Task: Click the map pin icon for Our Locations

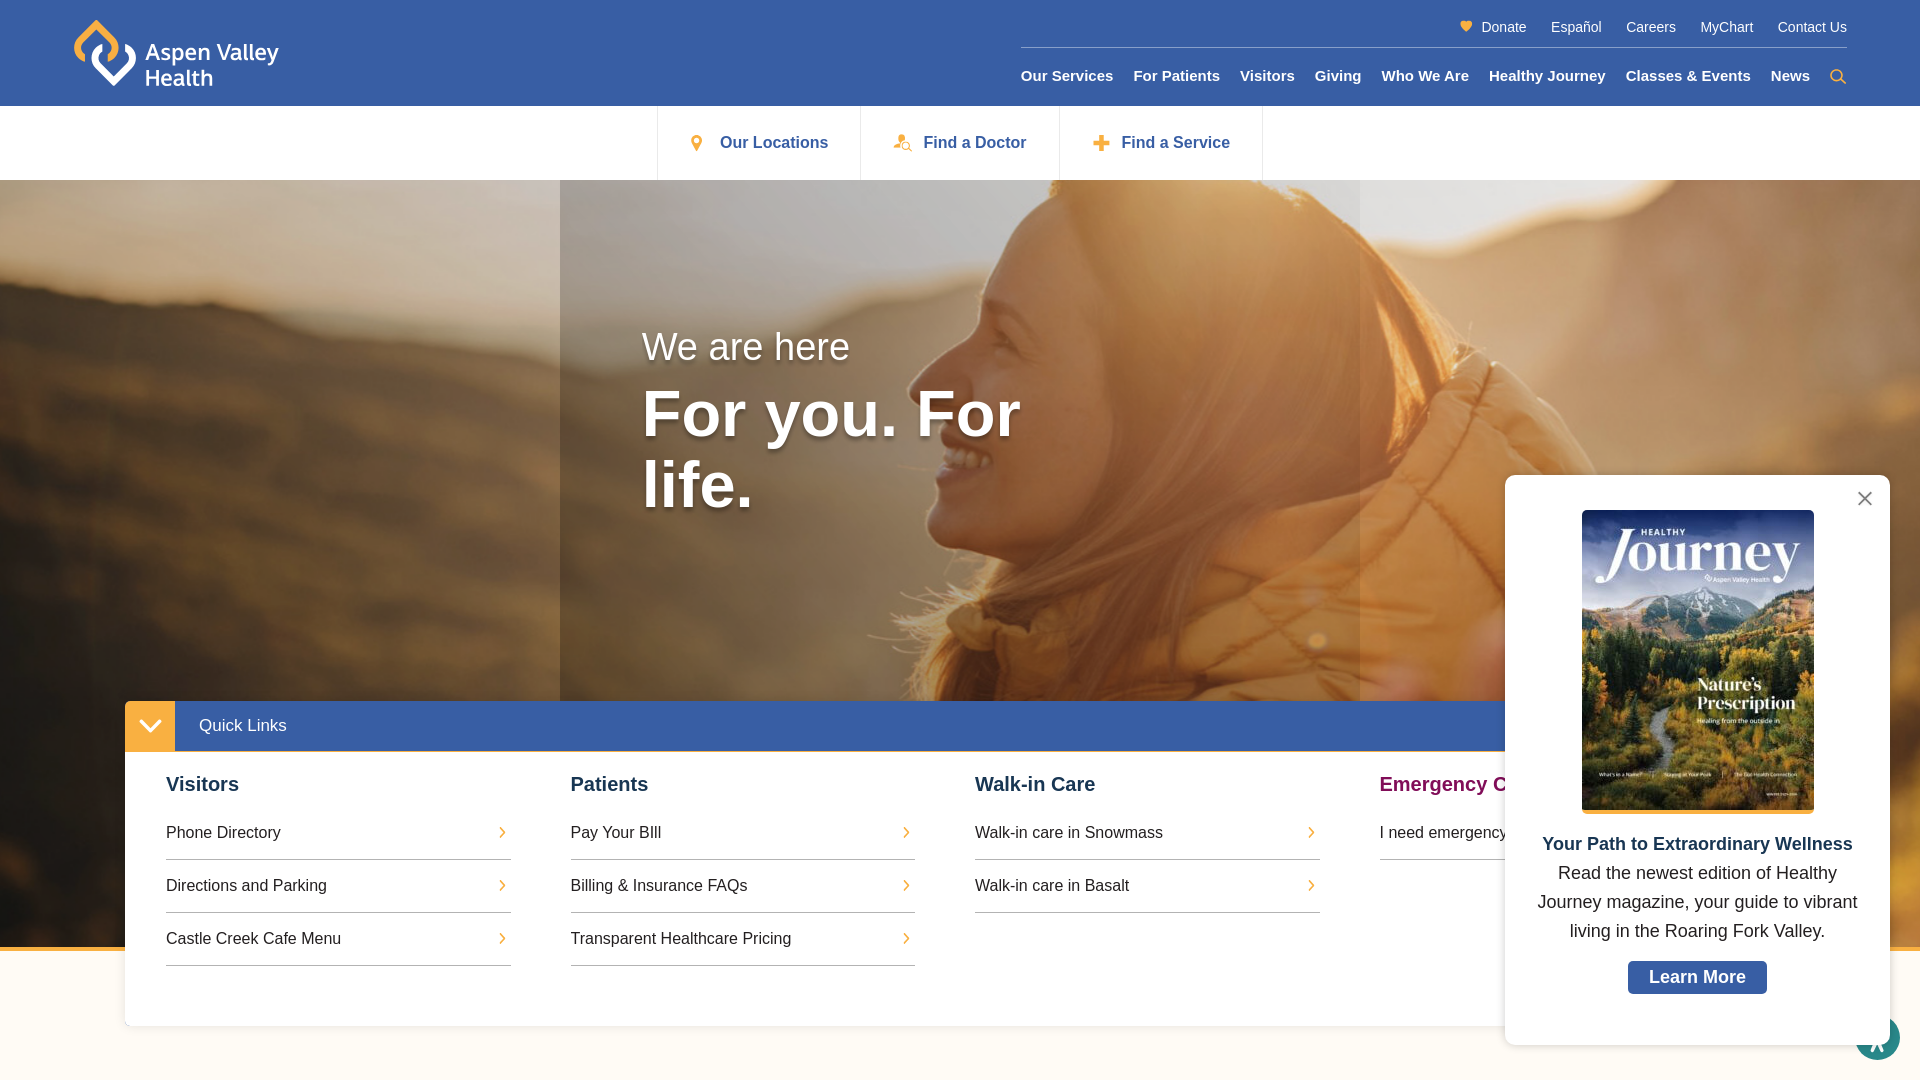Action: tap(697, 143)
